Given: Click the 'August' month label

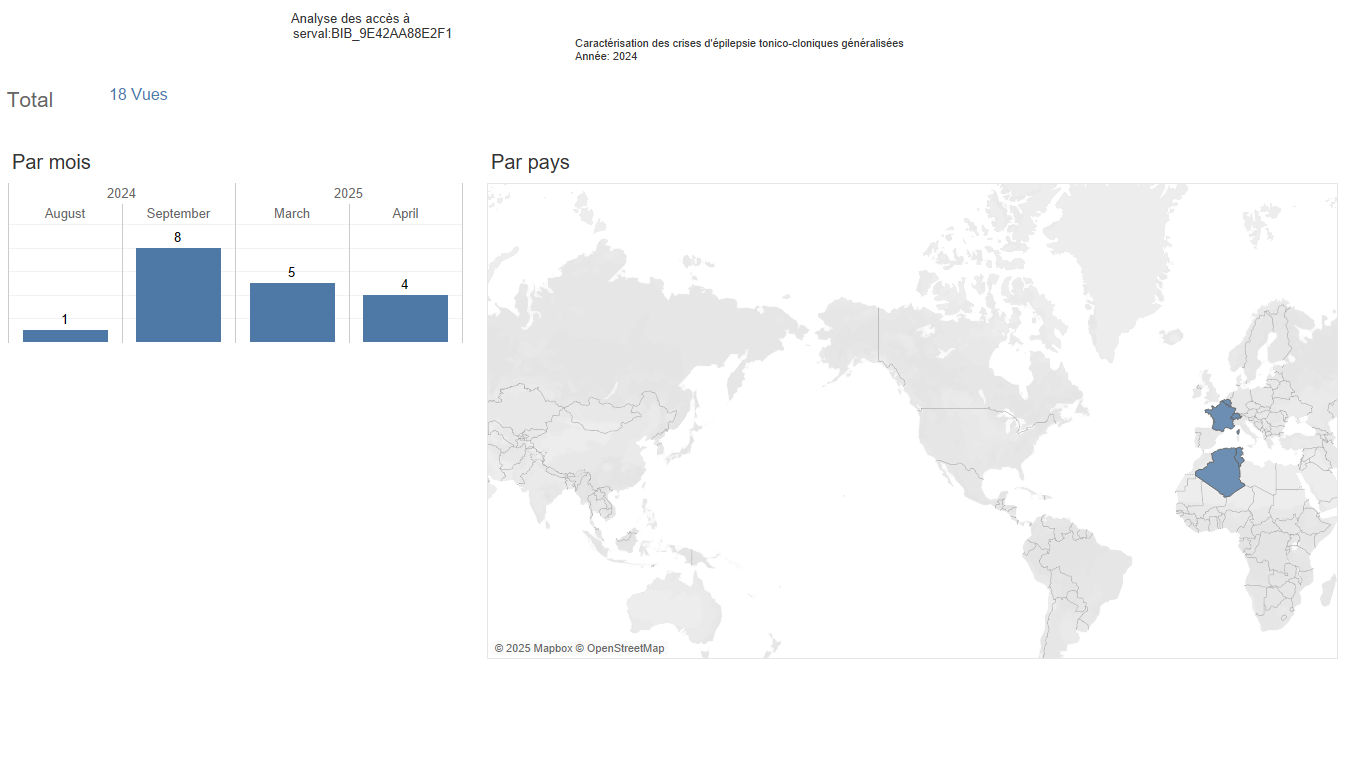Looking at the screenshot, I should click(65, 213).
